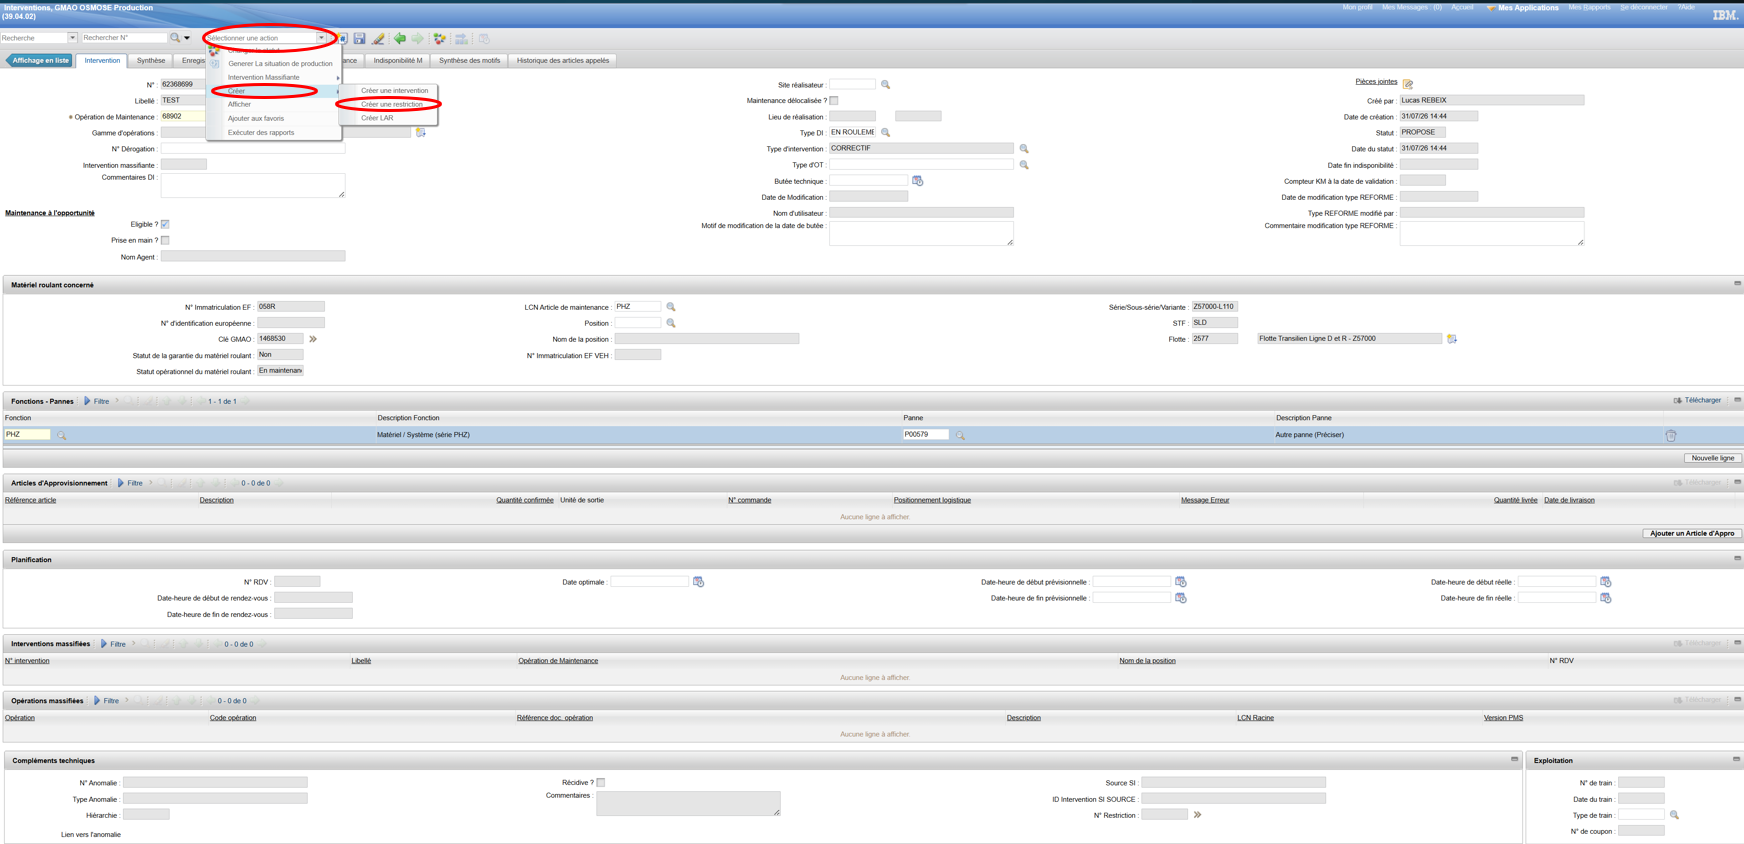Viewport: 1744px width, 844px height.
Task: Go to next record with green right arrow
Action: point(418,39)
